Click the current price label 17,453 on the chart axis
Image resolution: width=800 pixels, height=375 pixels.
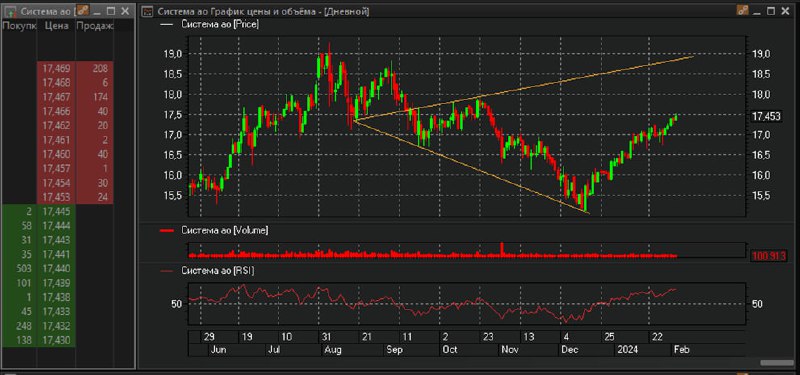point(766,117)
